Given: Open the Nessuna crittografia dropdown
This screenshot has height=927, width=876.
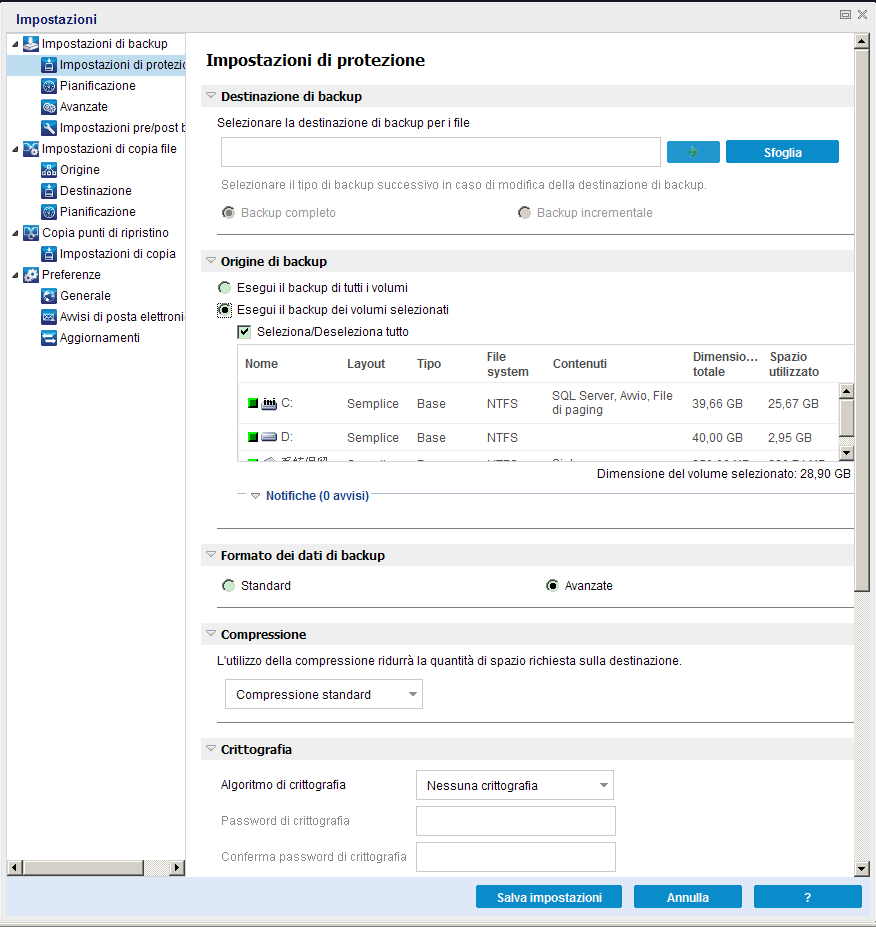Looking at the screenshot, I should coord(514,785).
